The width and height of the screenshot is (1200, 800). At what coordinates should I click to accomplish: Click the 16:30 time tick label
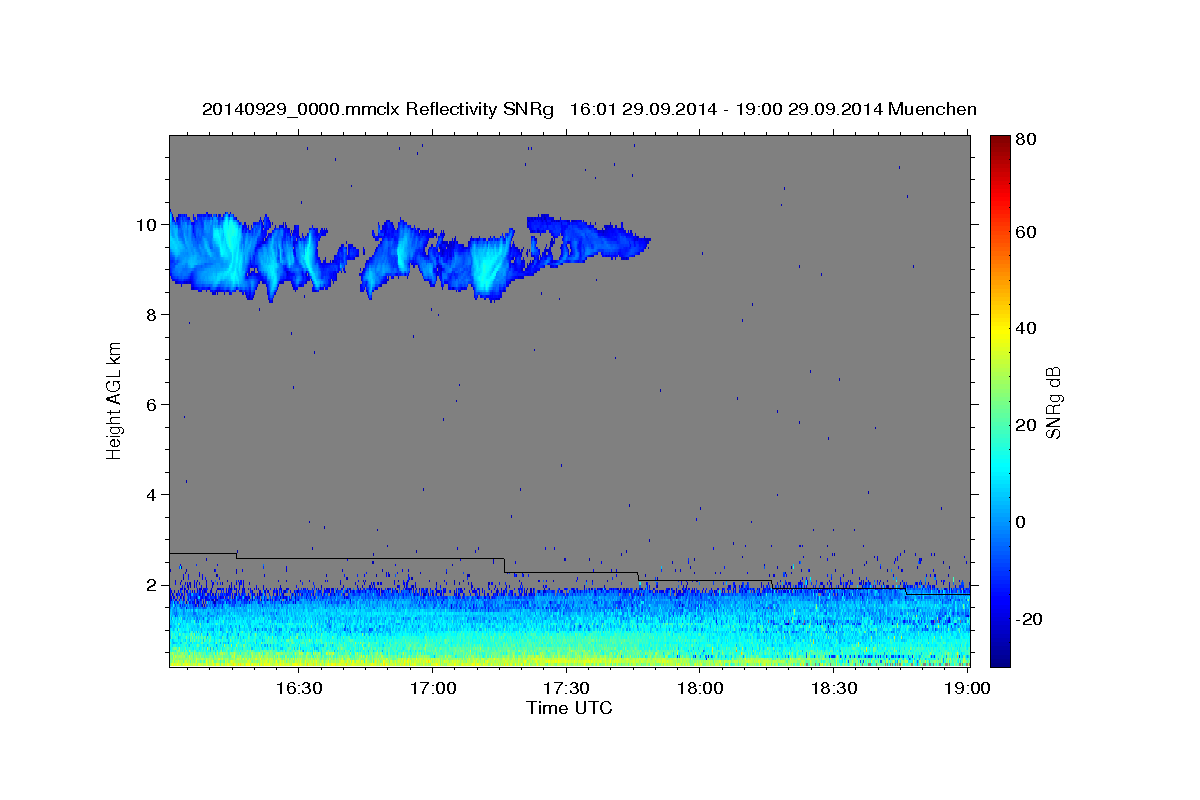298,689
